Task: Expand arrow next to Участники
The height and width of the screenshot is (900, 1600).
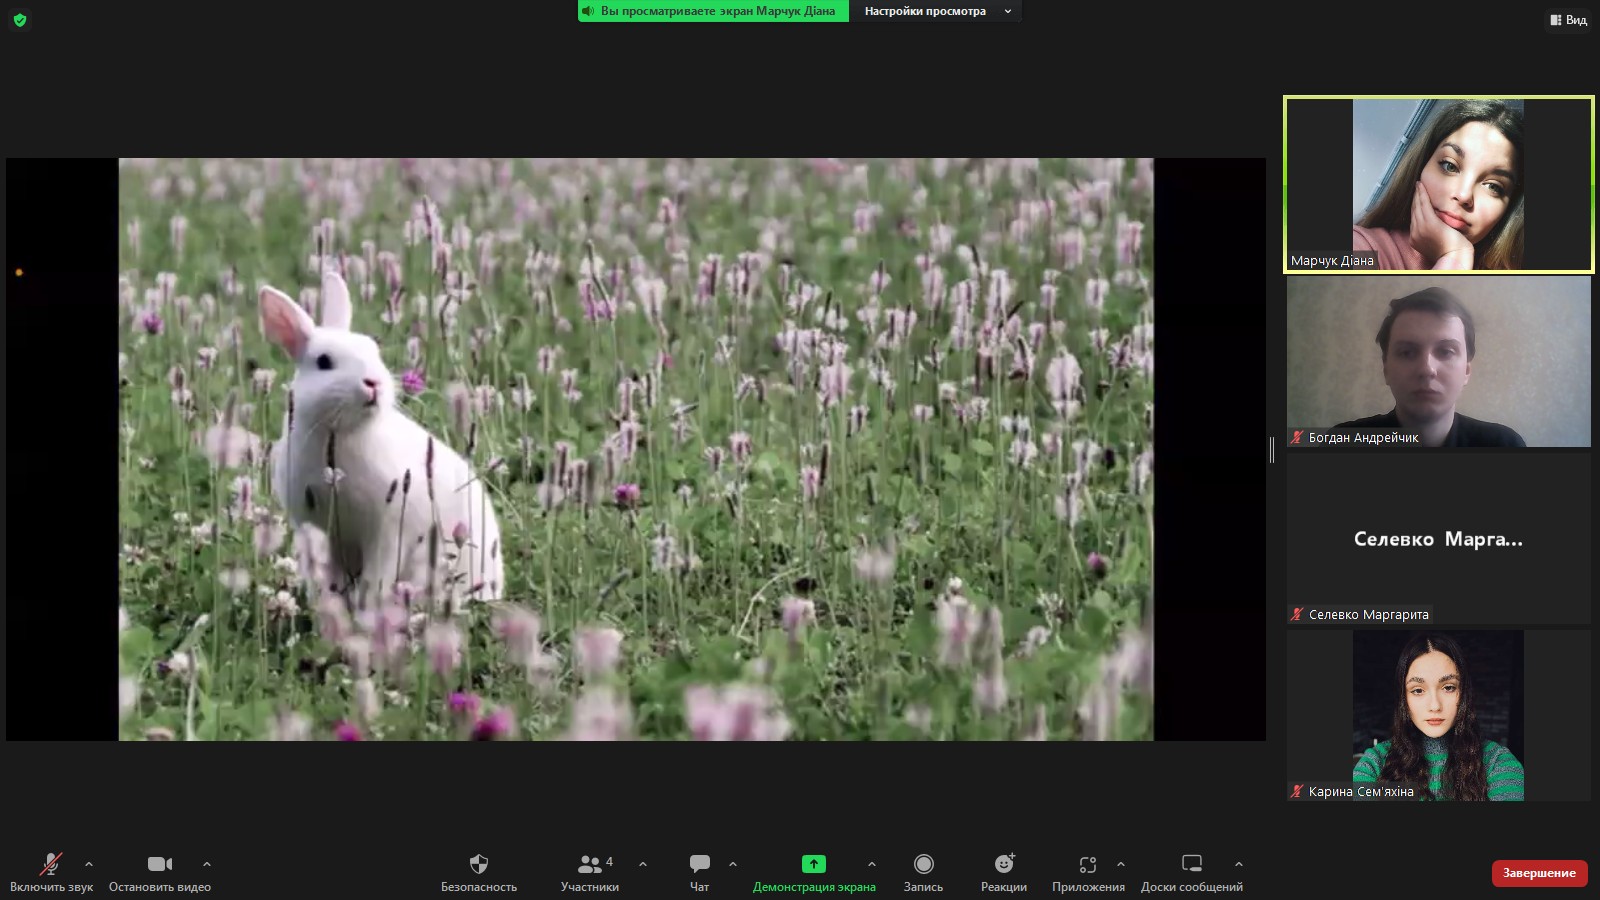Action: (643, 864)
